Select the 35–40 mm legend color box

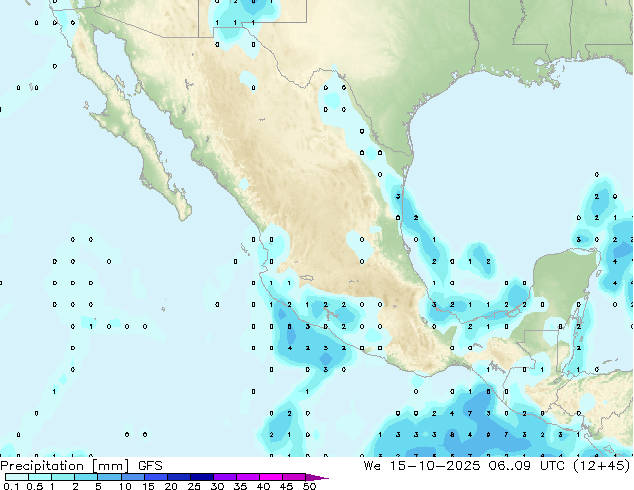[x=248, y=477]
